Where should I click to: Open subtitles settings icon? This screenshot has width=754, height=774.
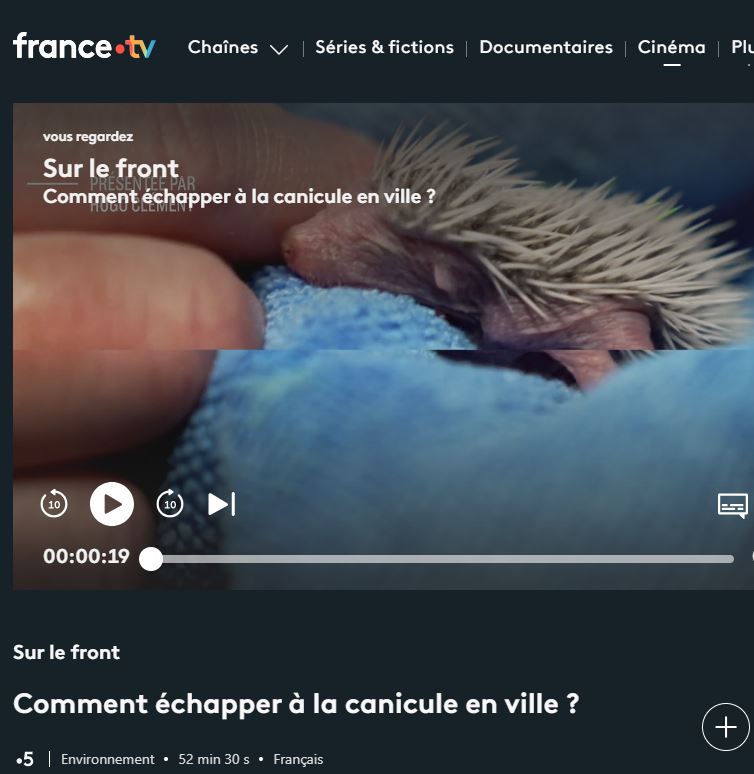[x=733, y=505]
